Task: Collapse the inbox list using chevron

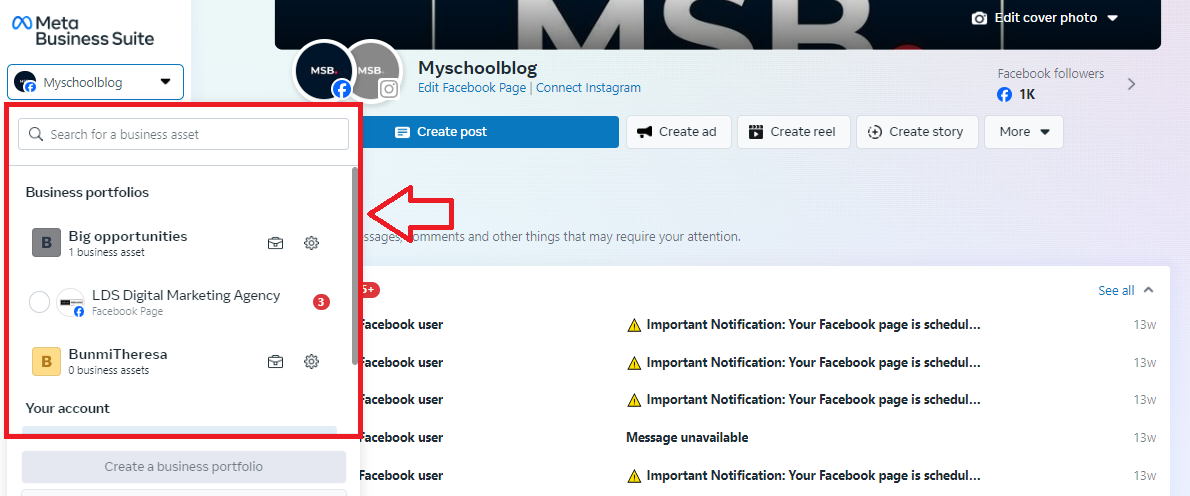Action: 1148,290
